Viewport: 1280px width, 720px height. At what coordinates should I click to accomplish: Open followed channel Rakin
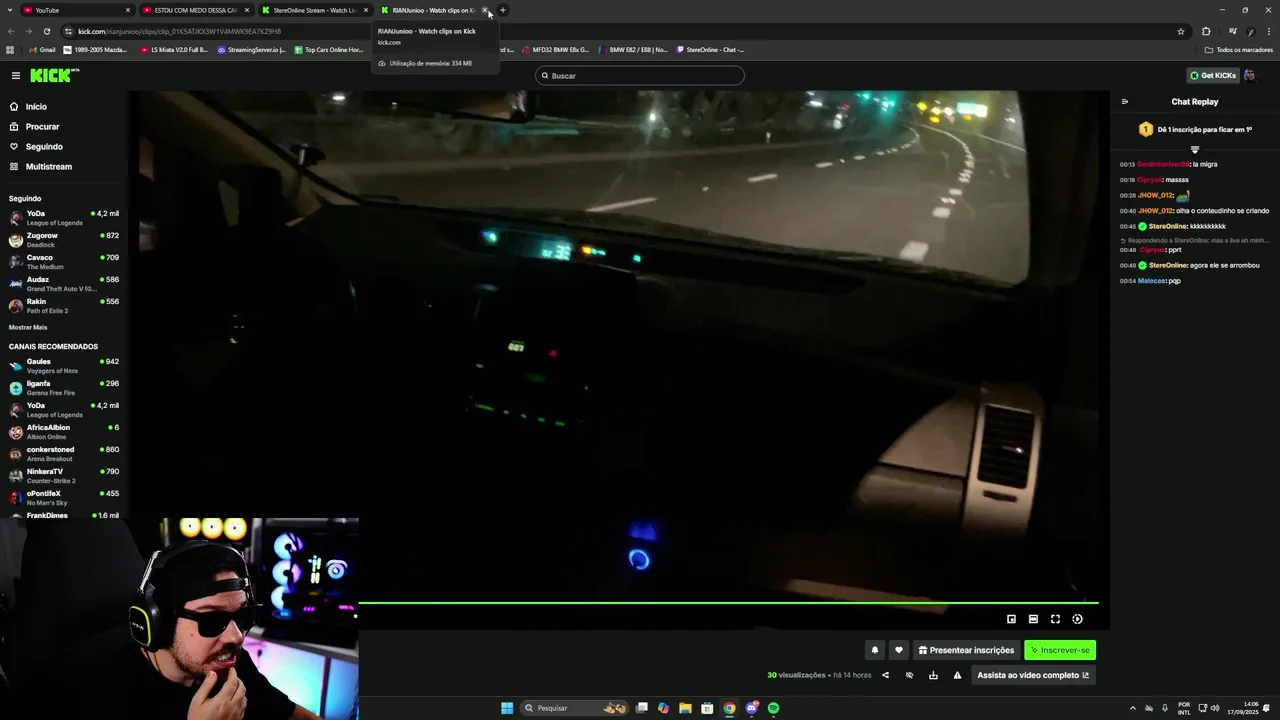point(64,306)
